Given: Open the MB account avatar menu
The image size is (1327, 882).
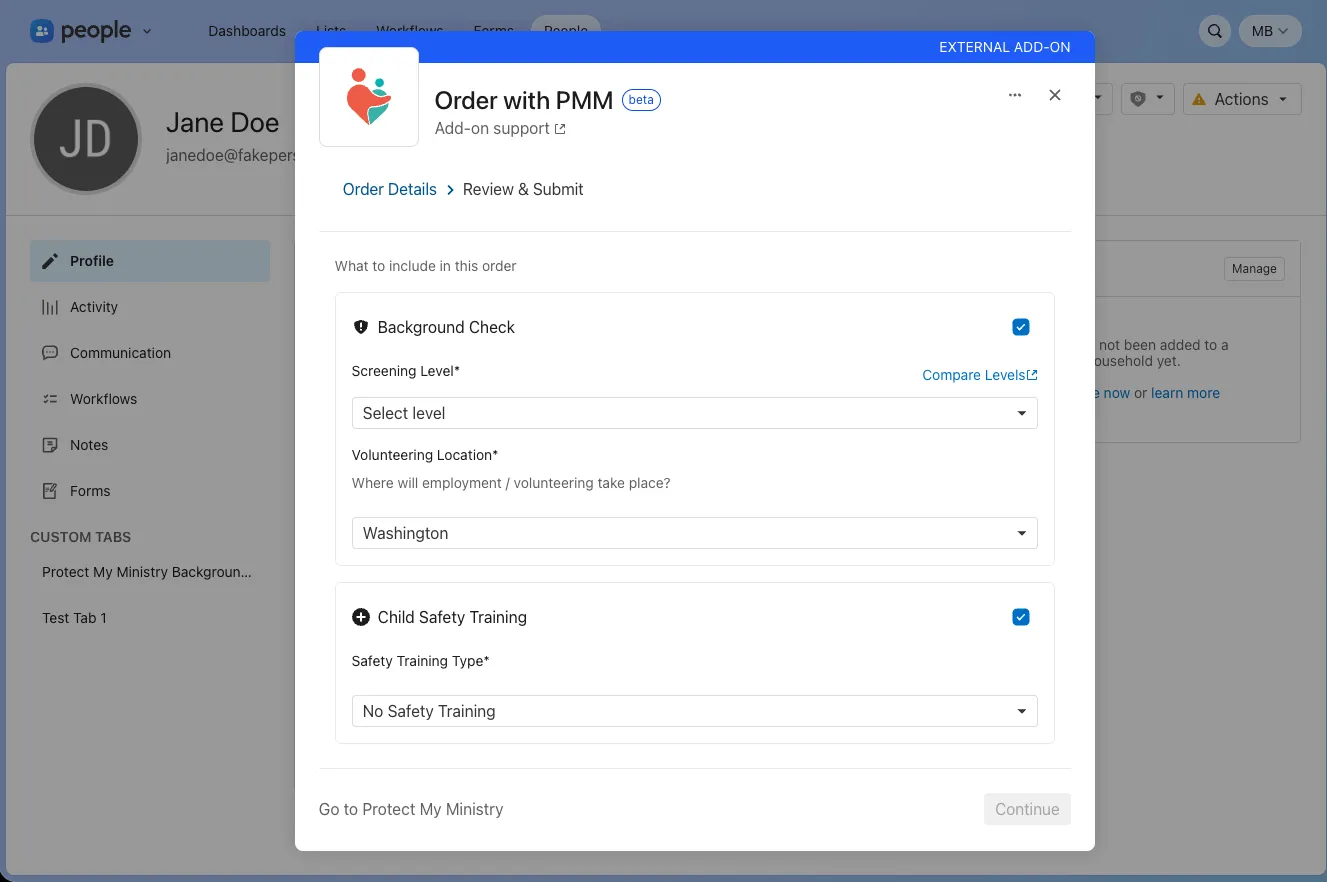Looking at the screenshot, I should pyautogui.click(x=1269, y=31).
